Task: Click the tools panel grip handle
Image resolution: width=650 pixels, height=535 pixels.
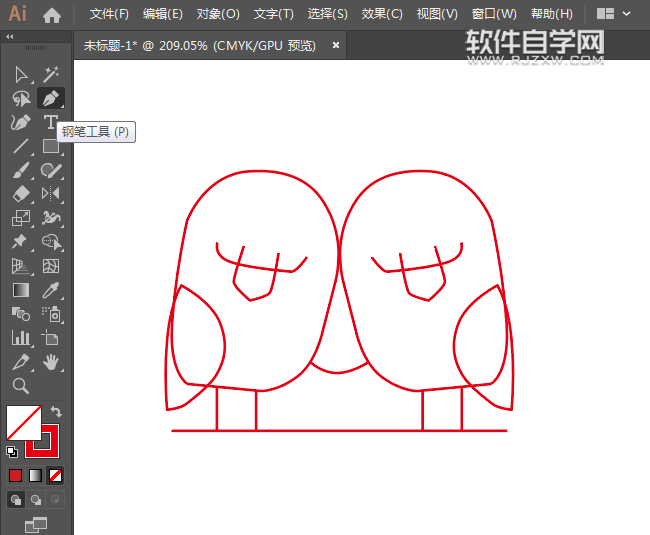Action: coord(36,48)
